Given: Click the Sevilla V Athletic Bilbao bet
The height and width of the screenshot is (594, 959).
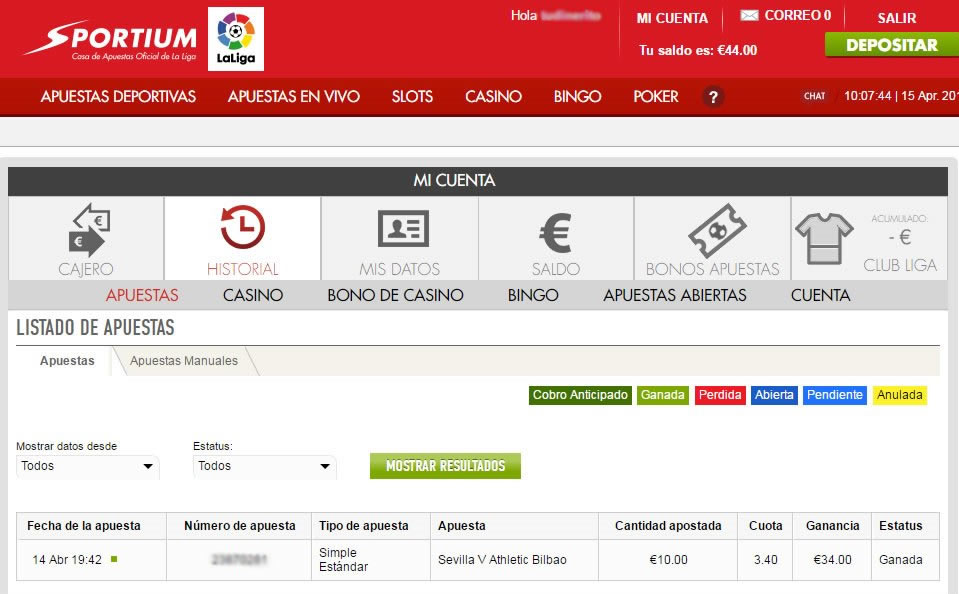Looking at the screenshot, I should point(502,560).
